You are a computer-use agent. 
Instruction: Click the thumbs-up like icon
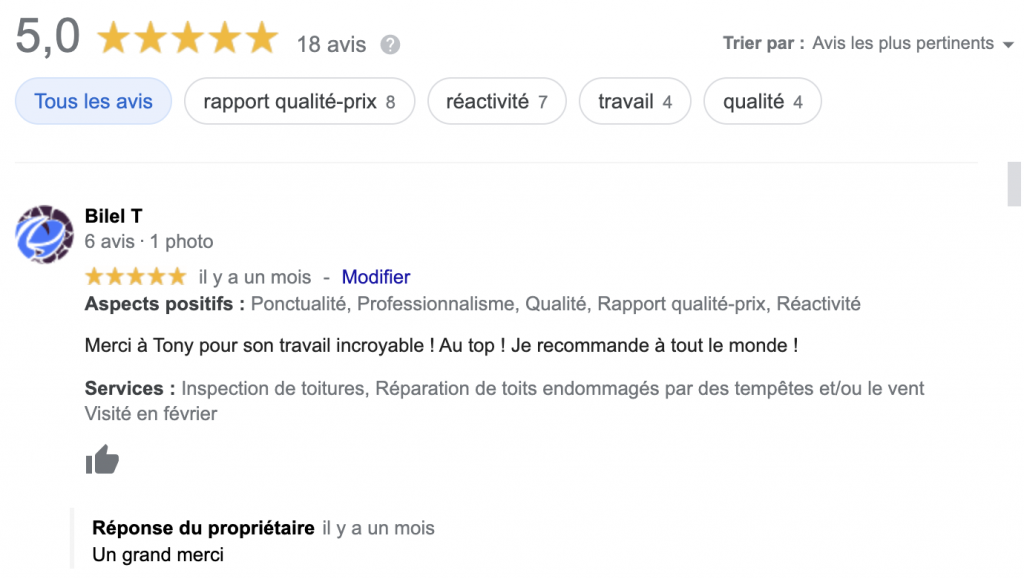[102, 460]
